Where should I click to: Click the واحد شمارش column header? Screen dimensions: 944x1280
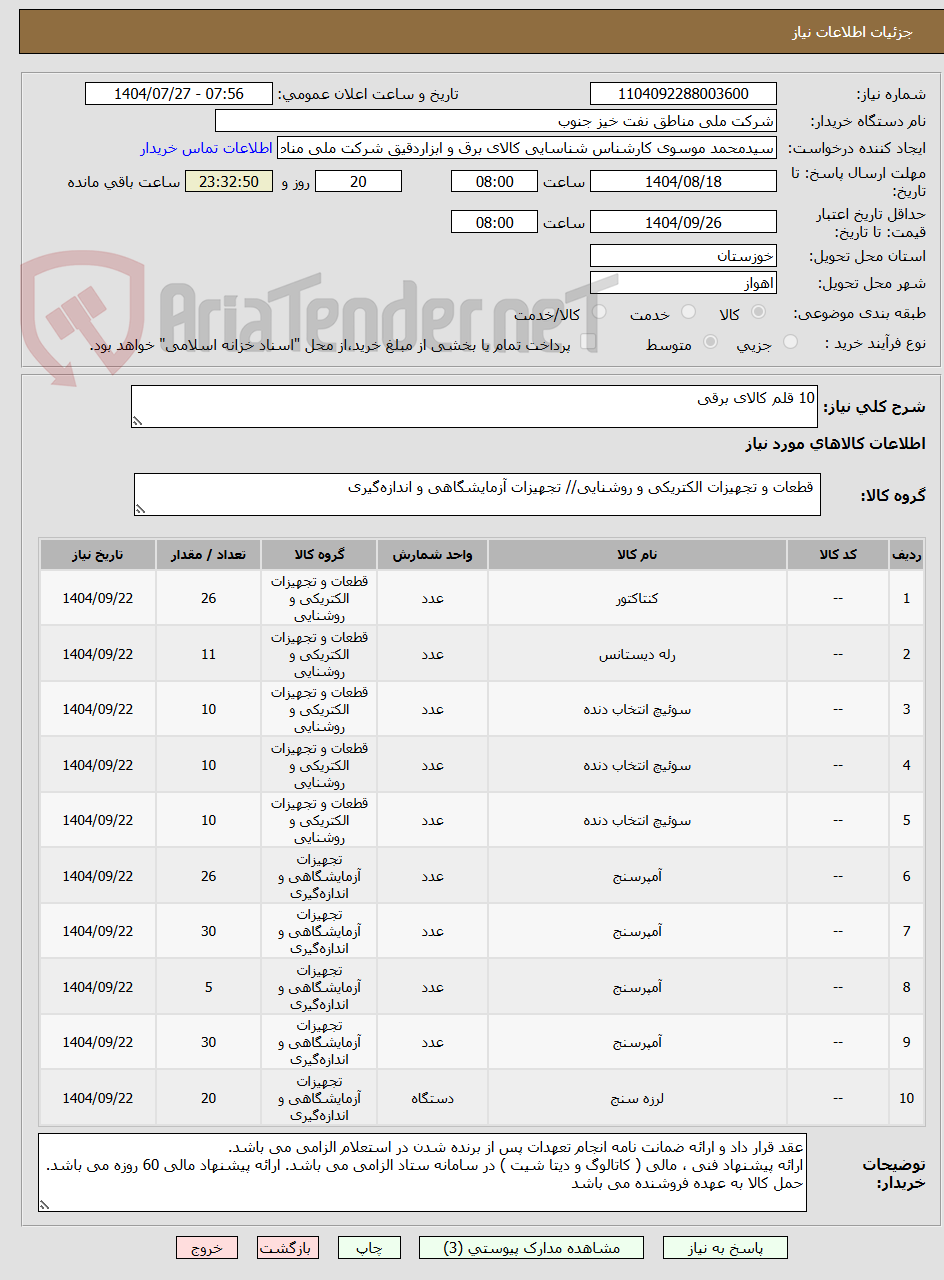click(432, 554)
